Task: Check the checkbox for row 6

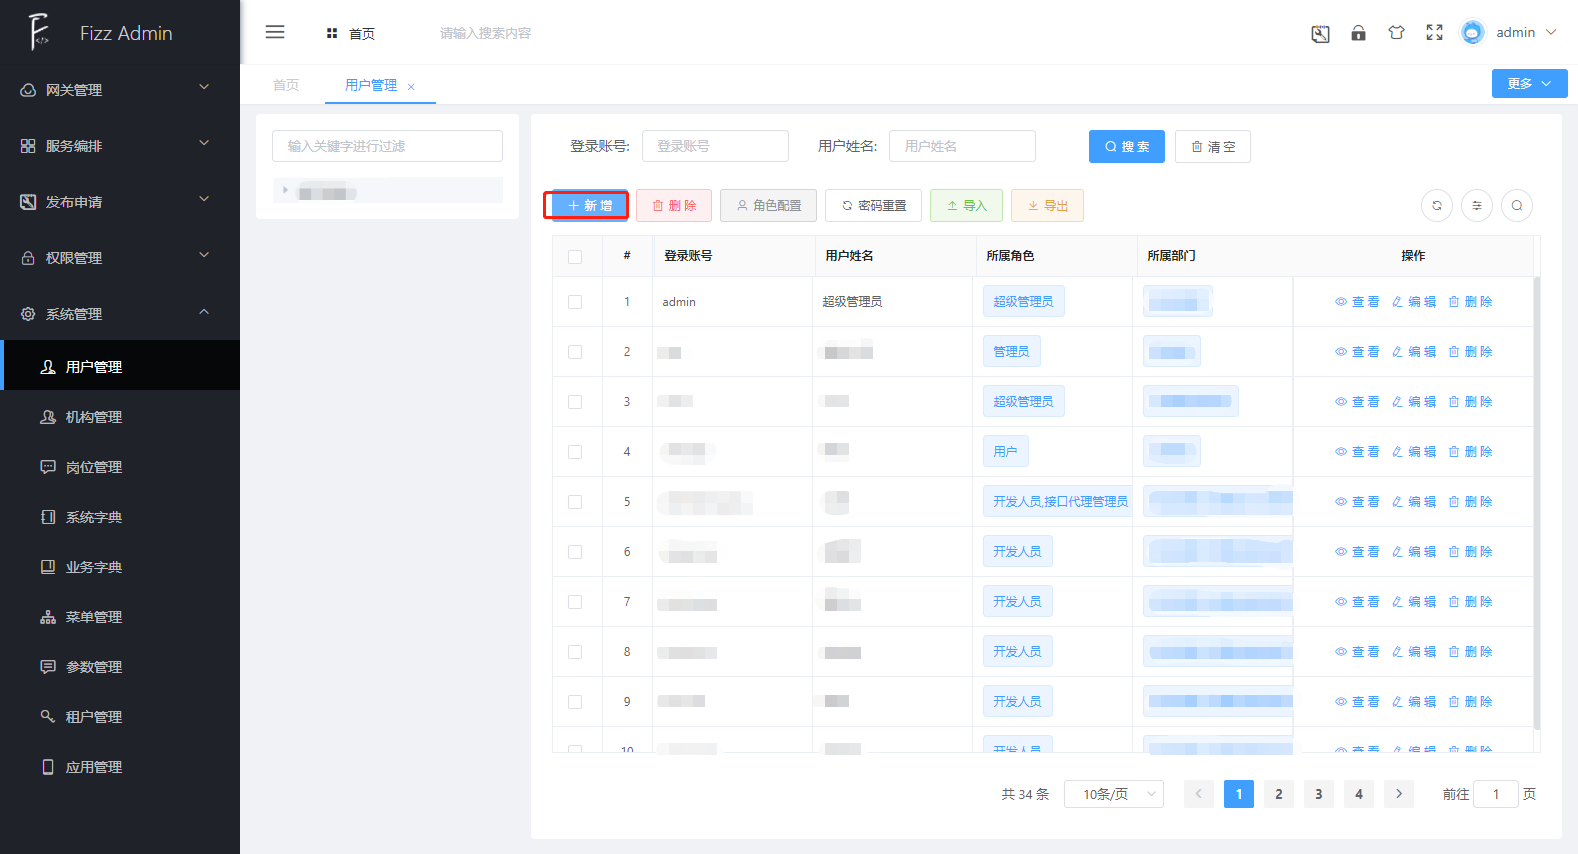Action: click(575, 552)
